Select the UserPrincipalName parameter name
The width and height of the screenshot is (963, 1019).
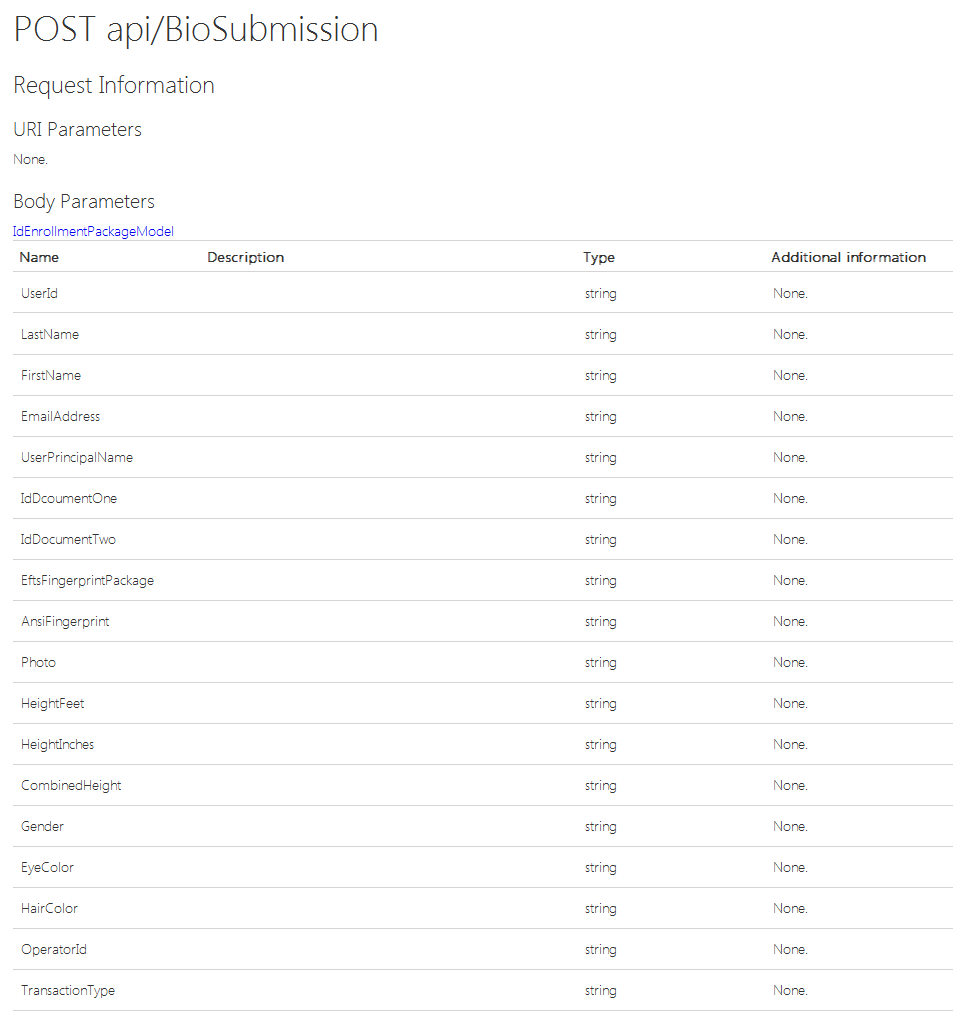click(x=77, y=457)
